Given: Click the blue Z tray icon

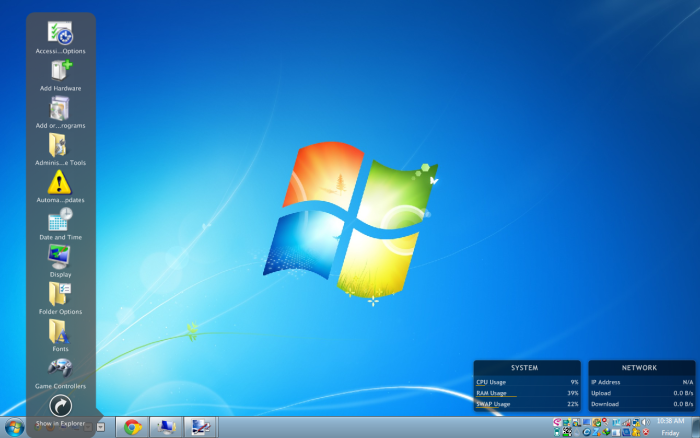Looking at the screenshot, I should point(596,432).
